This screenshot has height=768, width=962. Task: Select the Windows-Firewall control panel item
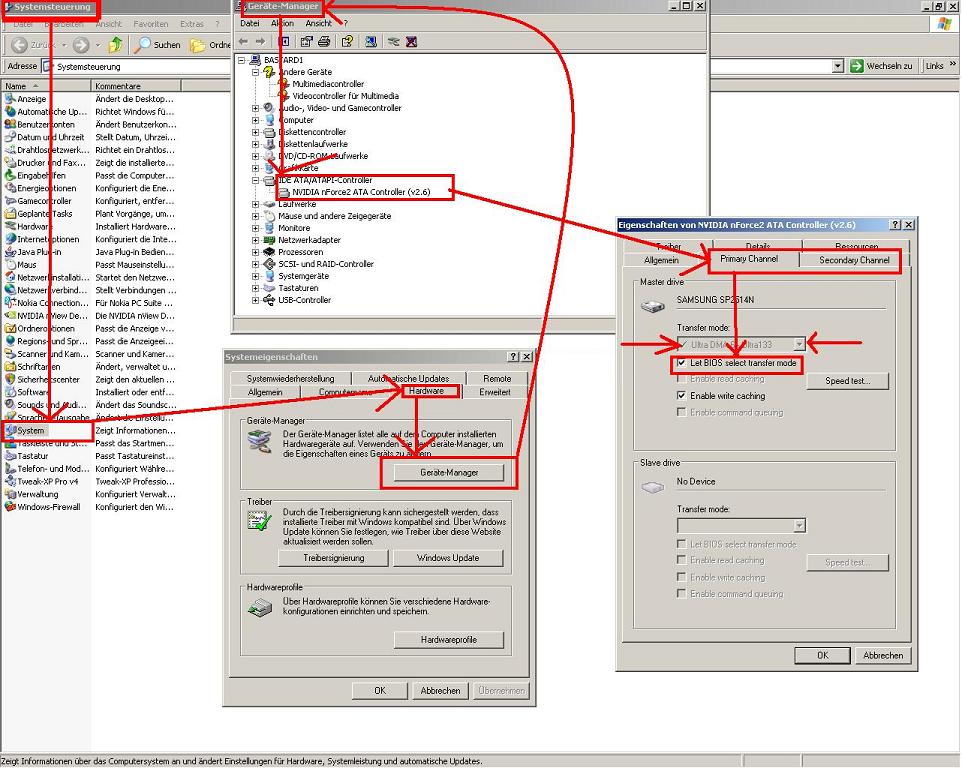click(42, 507)
